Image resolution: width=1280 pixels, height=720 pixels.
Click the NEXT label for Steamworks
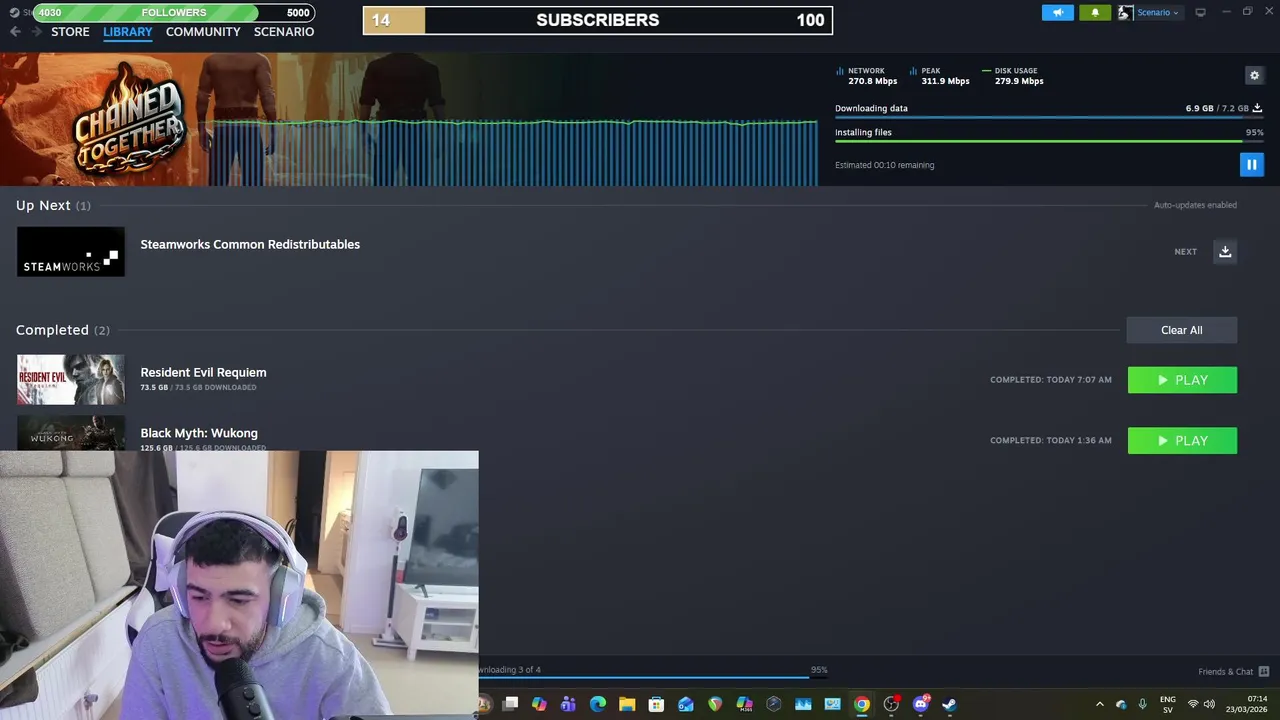[1185, 252]
